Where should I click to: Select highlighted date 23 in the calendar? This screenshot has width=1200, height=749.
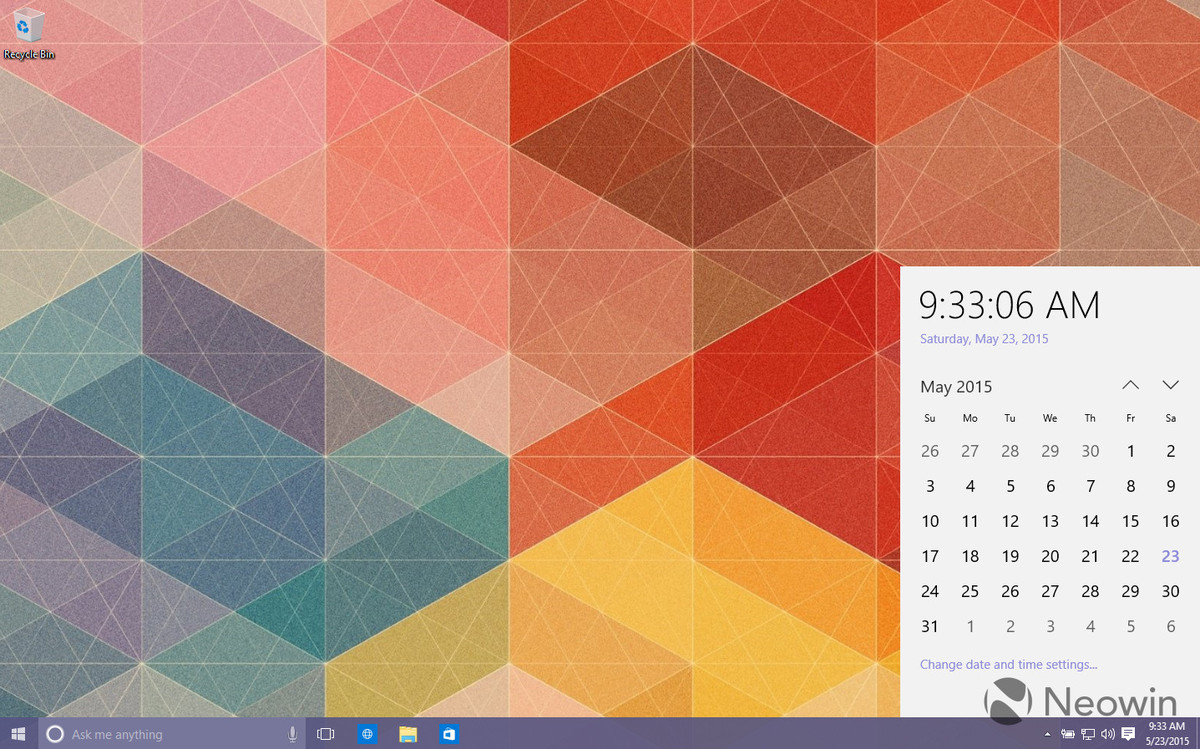pos(1170,556)
